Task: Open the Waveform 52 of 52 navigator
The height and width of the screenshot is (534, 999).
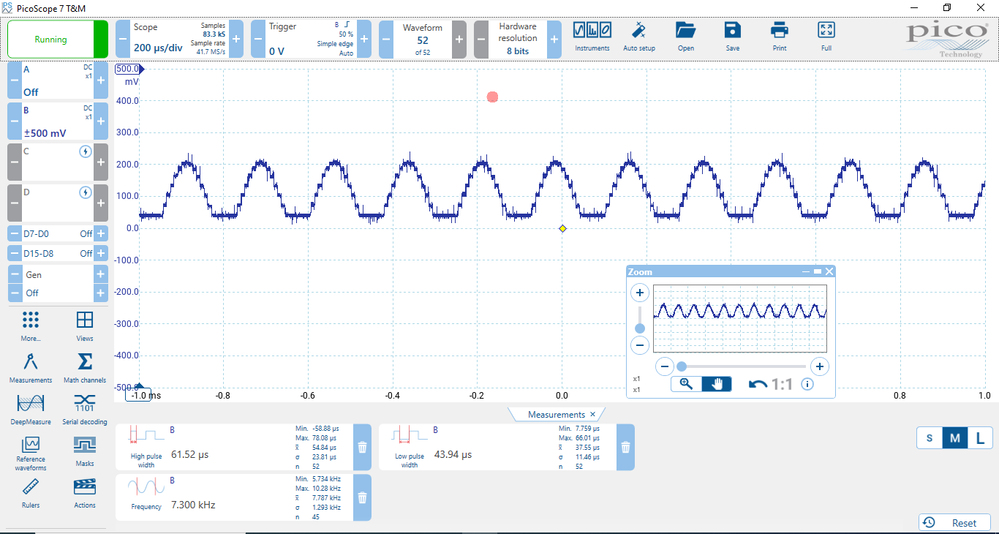Action: click(422, 39)
